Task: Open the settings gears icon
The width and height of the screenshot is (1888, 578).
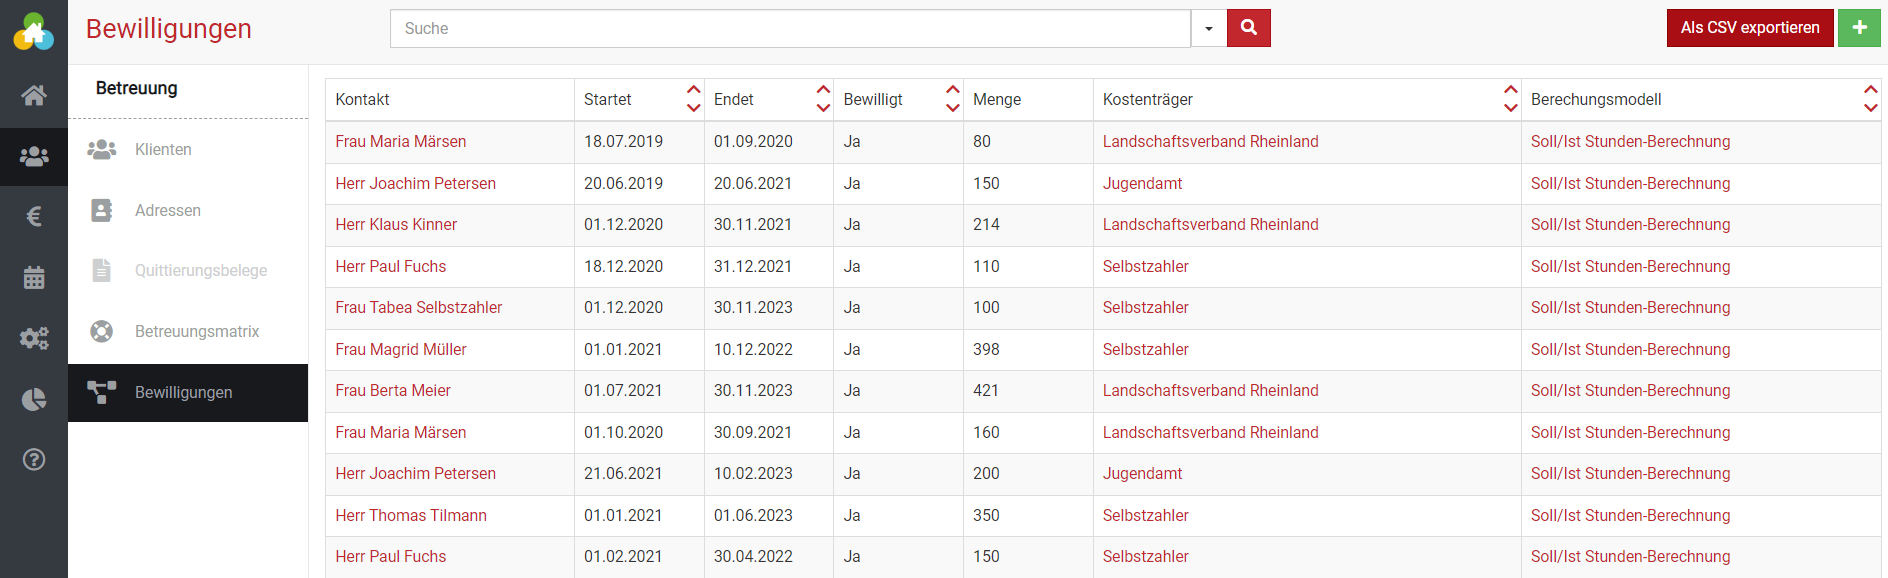Action: (34, 338)
